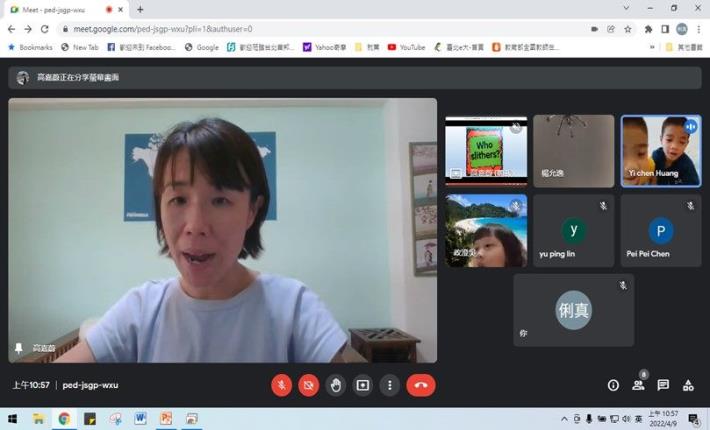Screen dimensions: 710x430
Task: Unmute the microphone in the call bar
Action: [x=282, y=385]
